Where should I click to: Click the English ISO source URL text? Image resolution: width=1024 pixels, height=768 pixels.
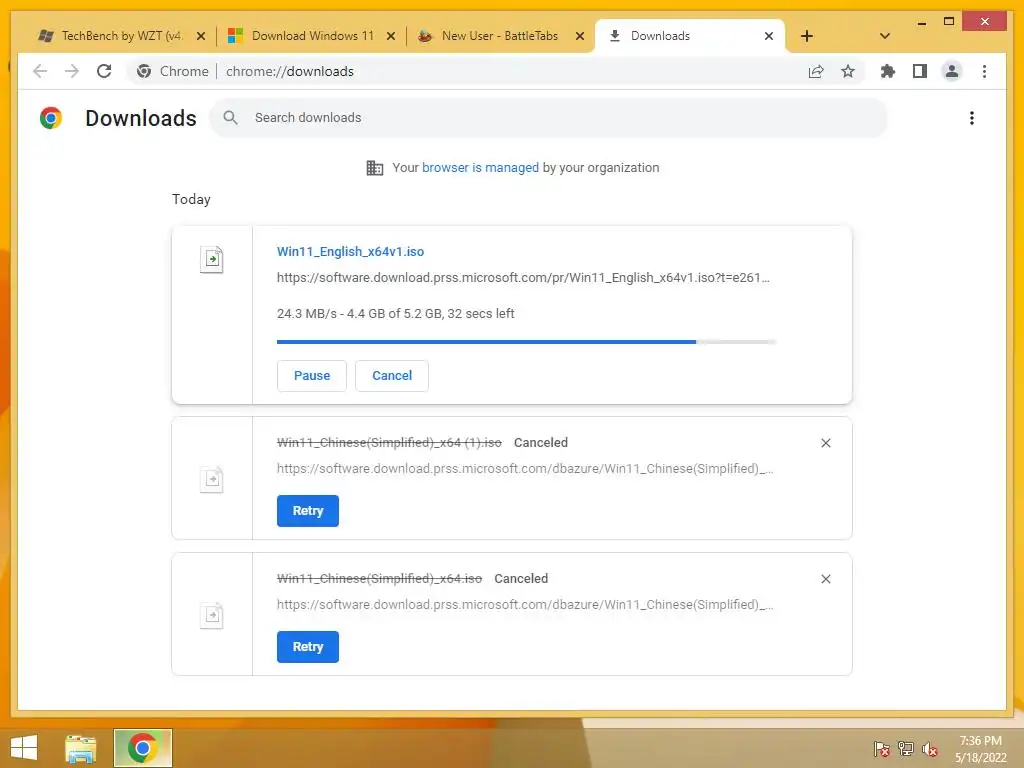pos(523,278)
